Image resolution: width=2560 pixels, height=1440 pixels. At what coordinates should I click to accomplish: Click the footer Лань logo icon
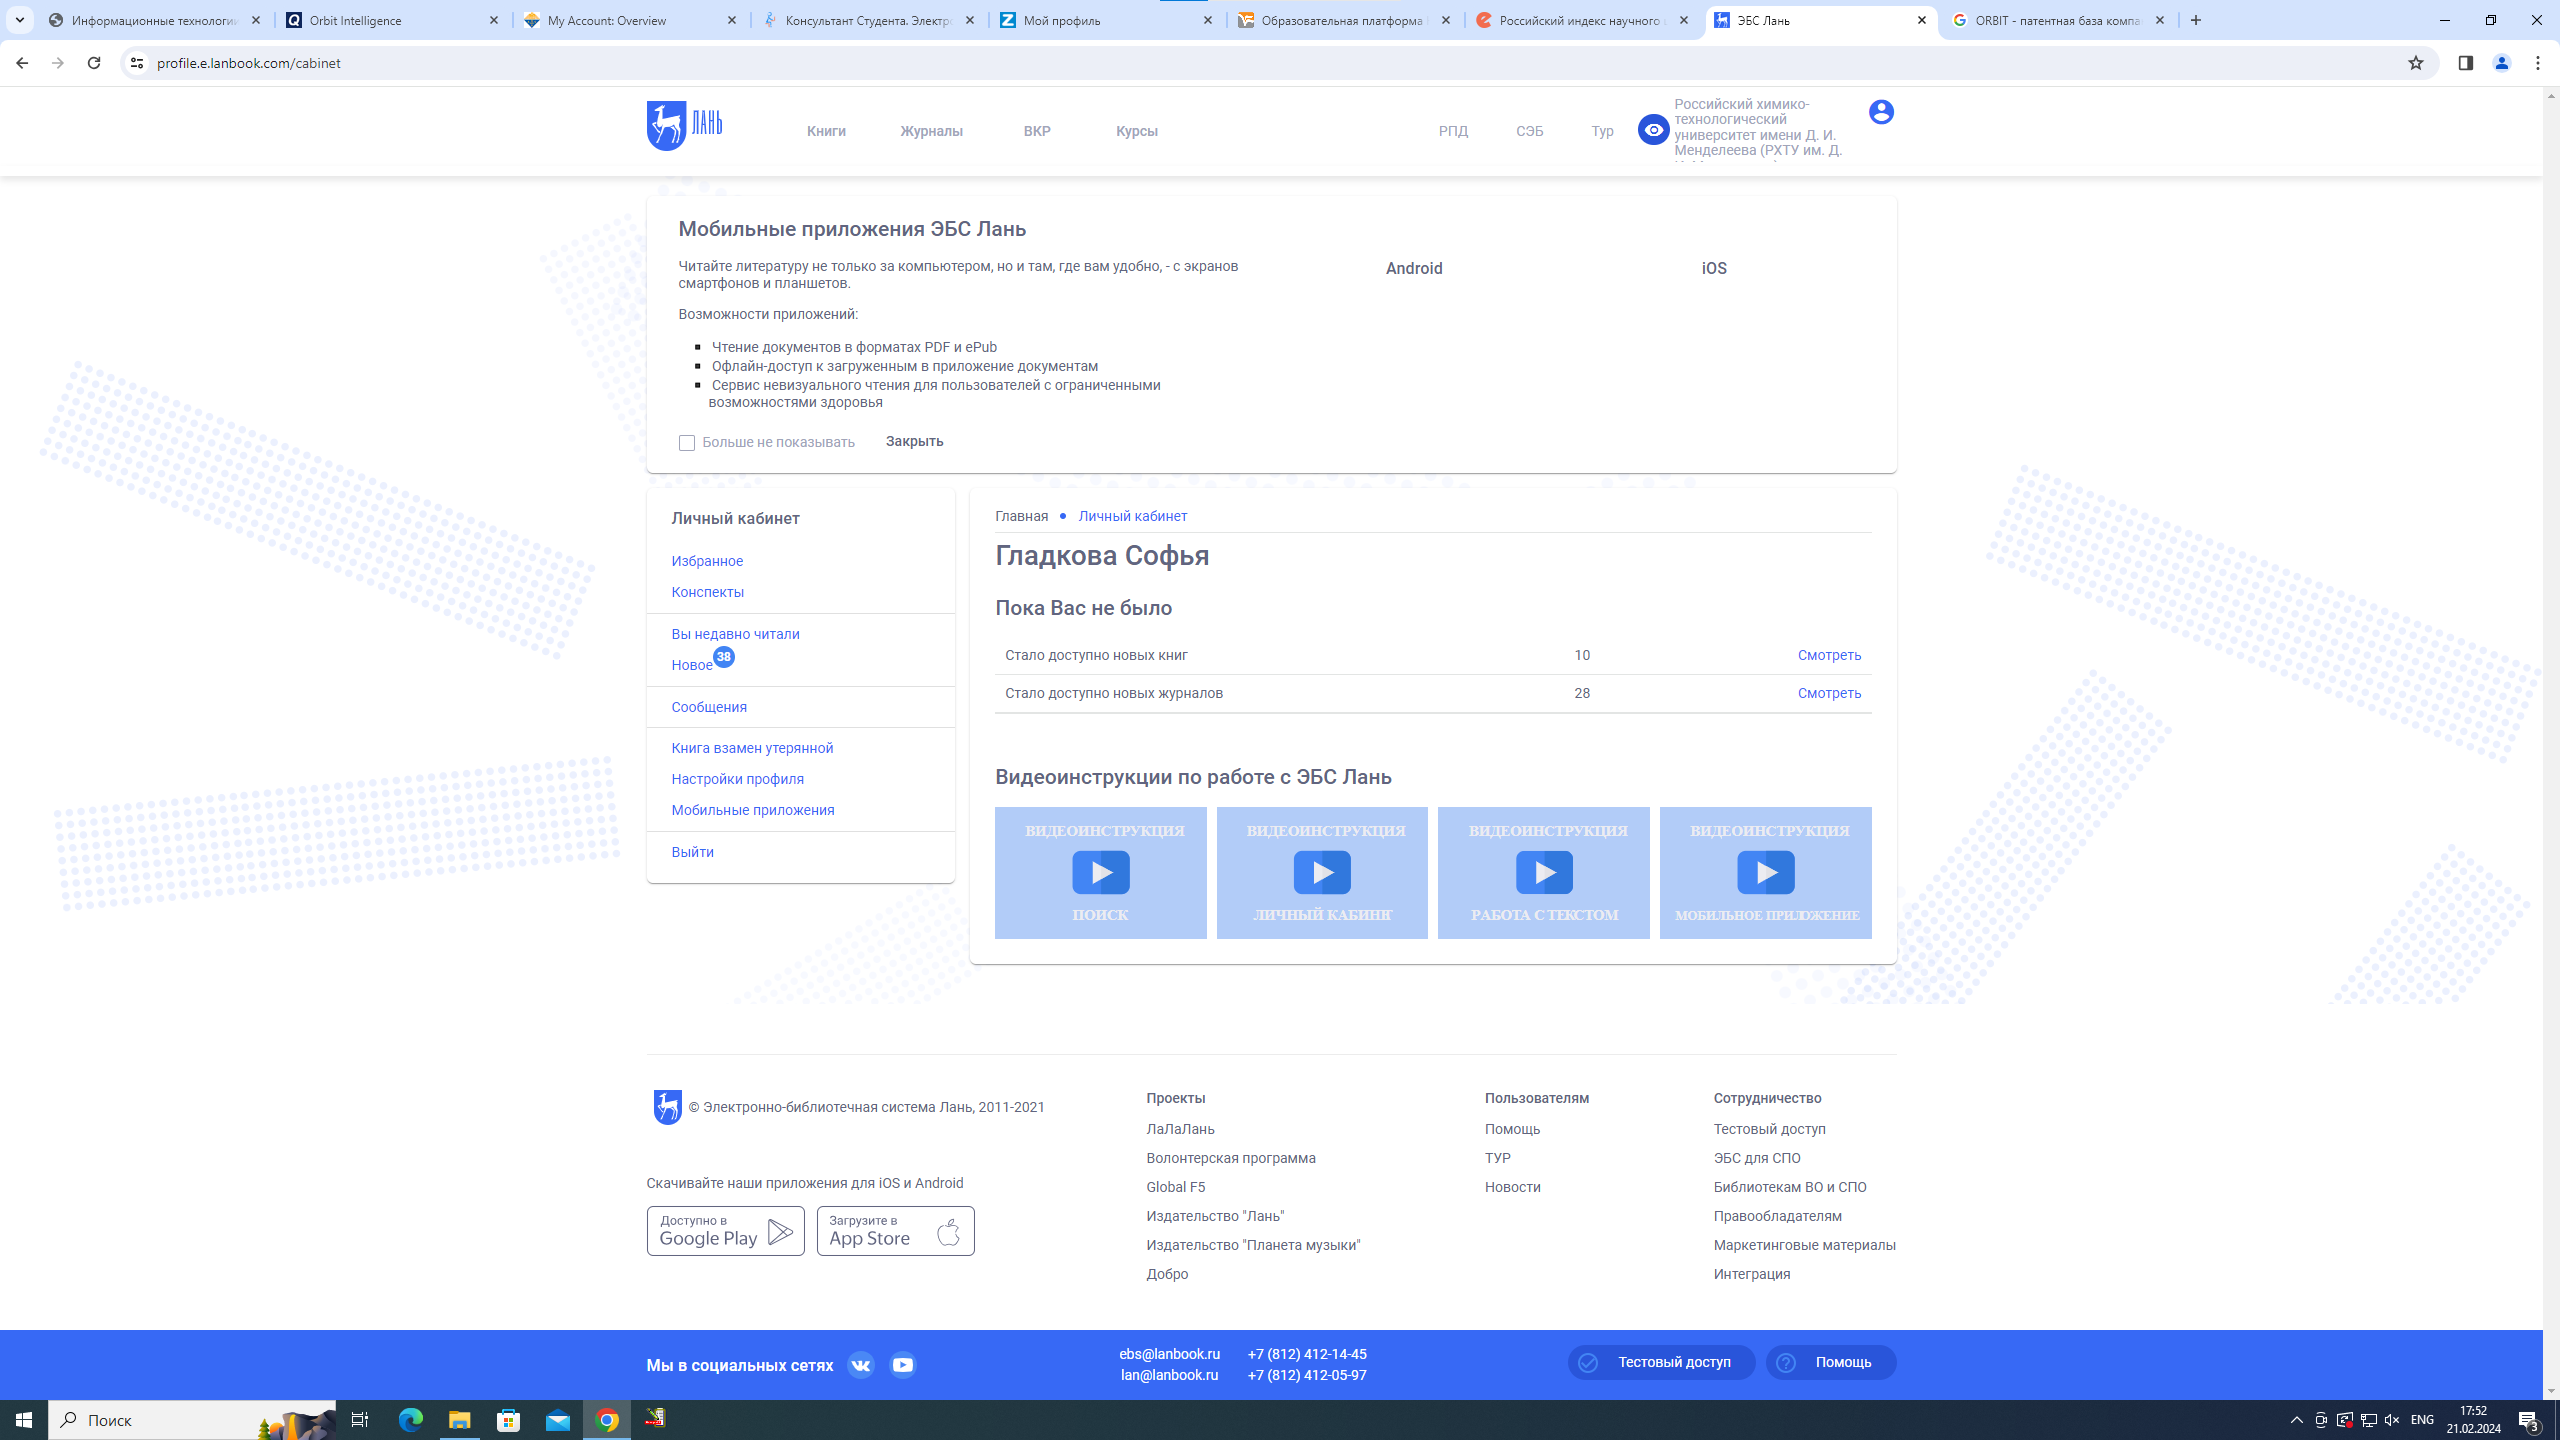[x=667, y=1107]
